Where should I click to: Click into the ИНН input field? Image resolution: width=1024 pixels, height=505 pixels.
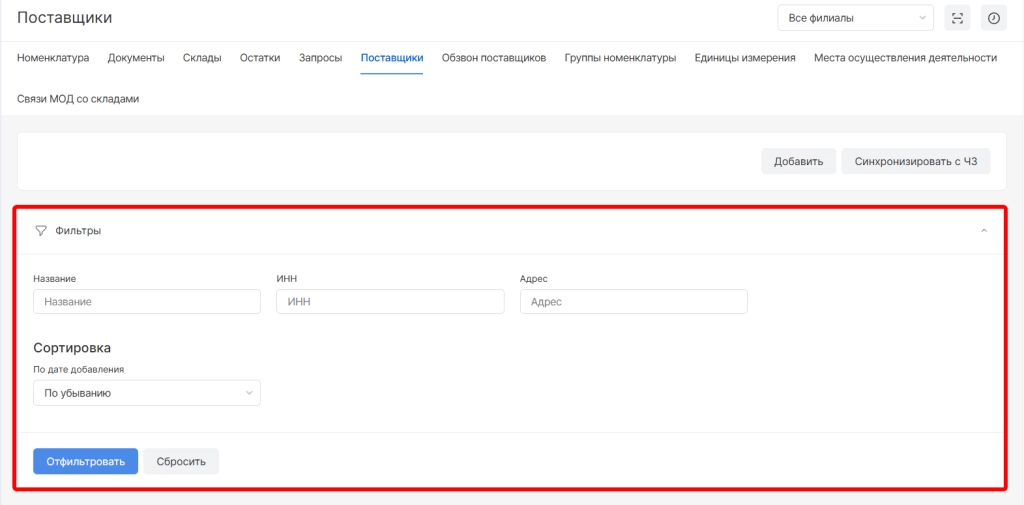coord(390,302)
